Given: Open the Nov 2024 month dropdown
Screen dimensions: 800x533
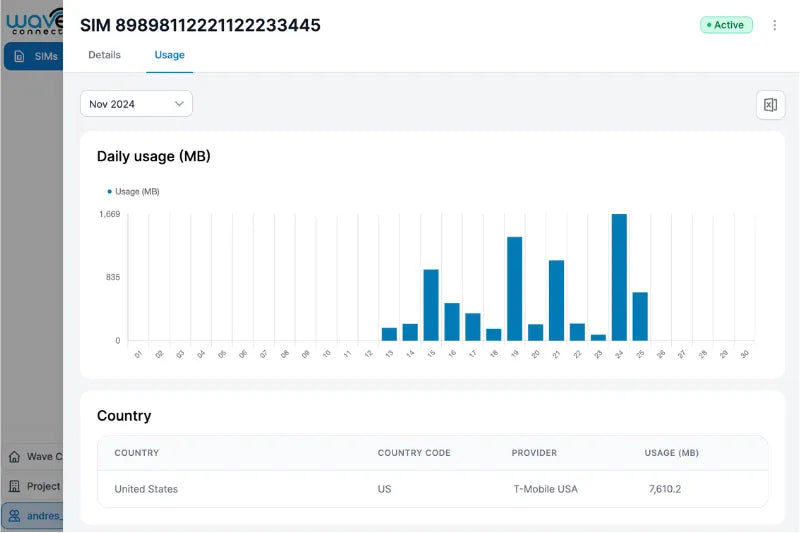Looking at the screenshot, I should point(136,104).
